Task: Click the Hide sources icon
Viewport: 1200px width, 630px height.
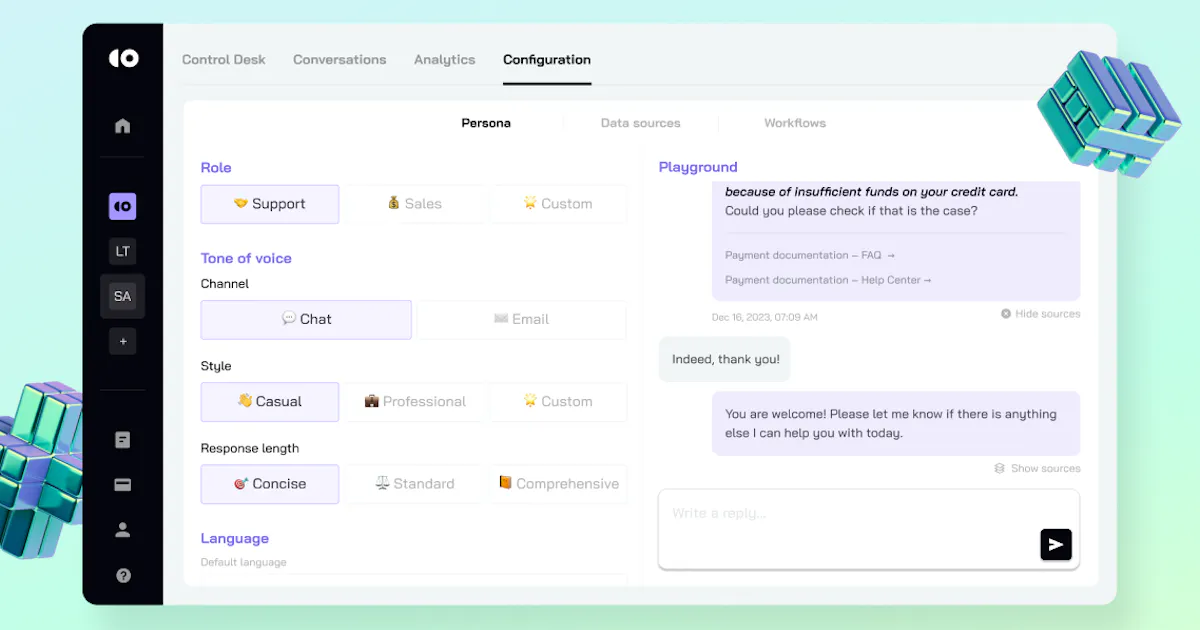Action: coord(1006,314)
